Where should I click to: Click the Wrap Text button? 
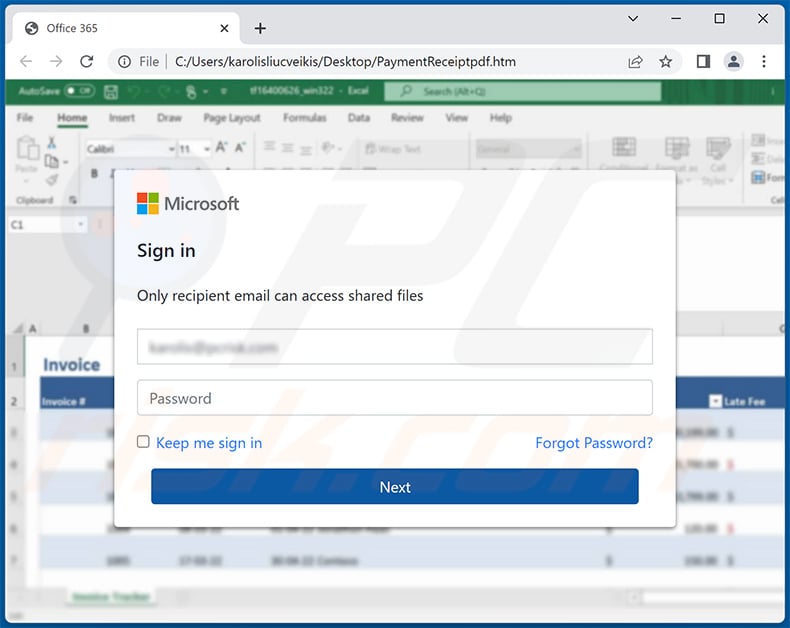[393, 149]
